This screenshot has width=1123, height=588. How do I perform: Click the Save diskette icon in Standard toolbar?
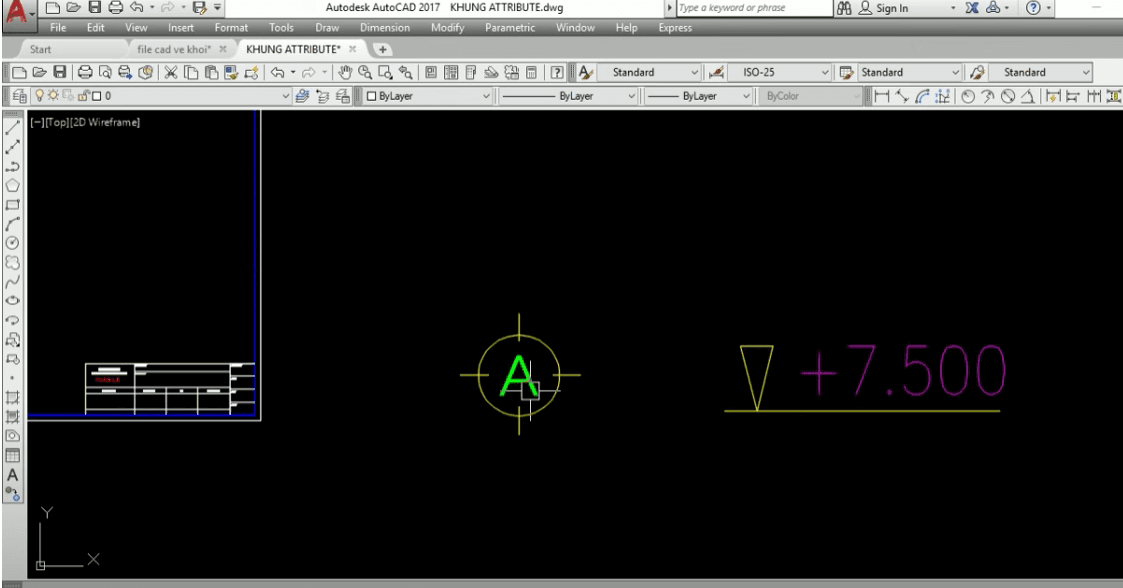point(60,72)
